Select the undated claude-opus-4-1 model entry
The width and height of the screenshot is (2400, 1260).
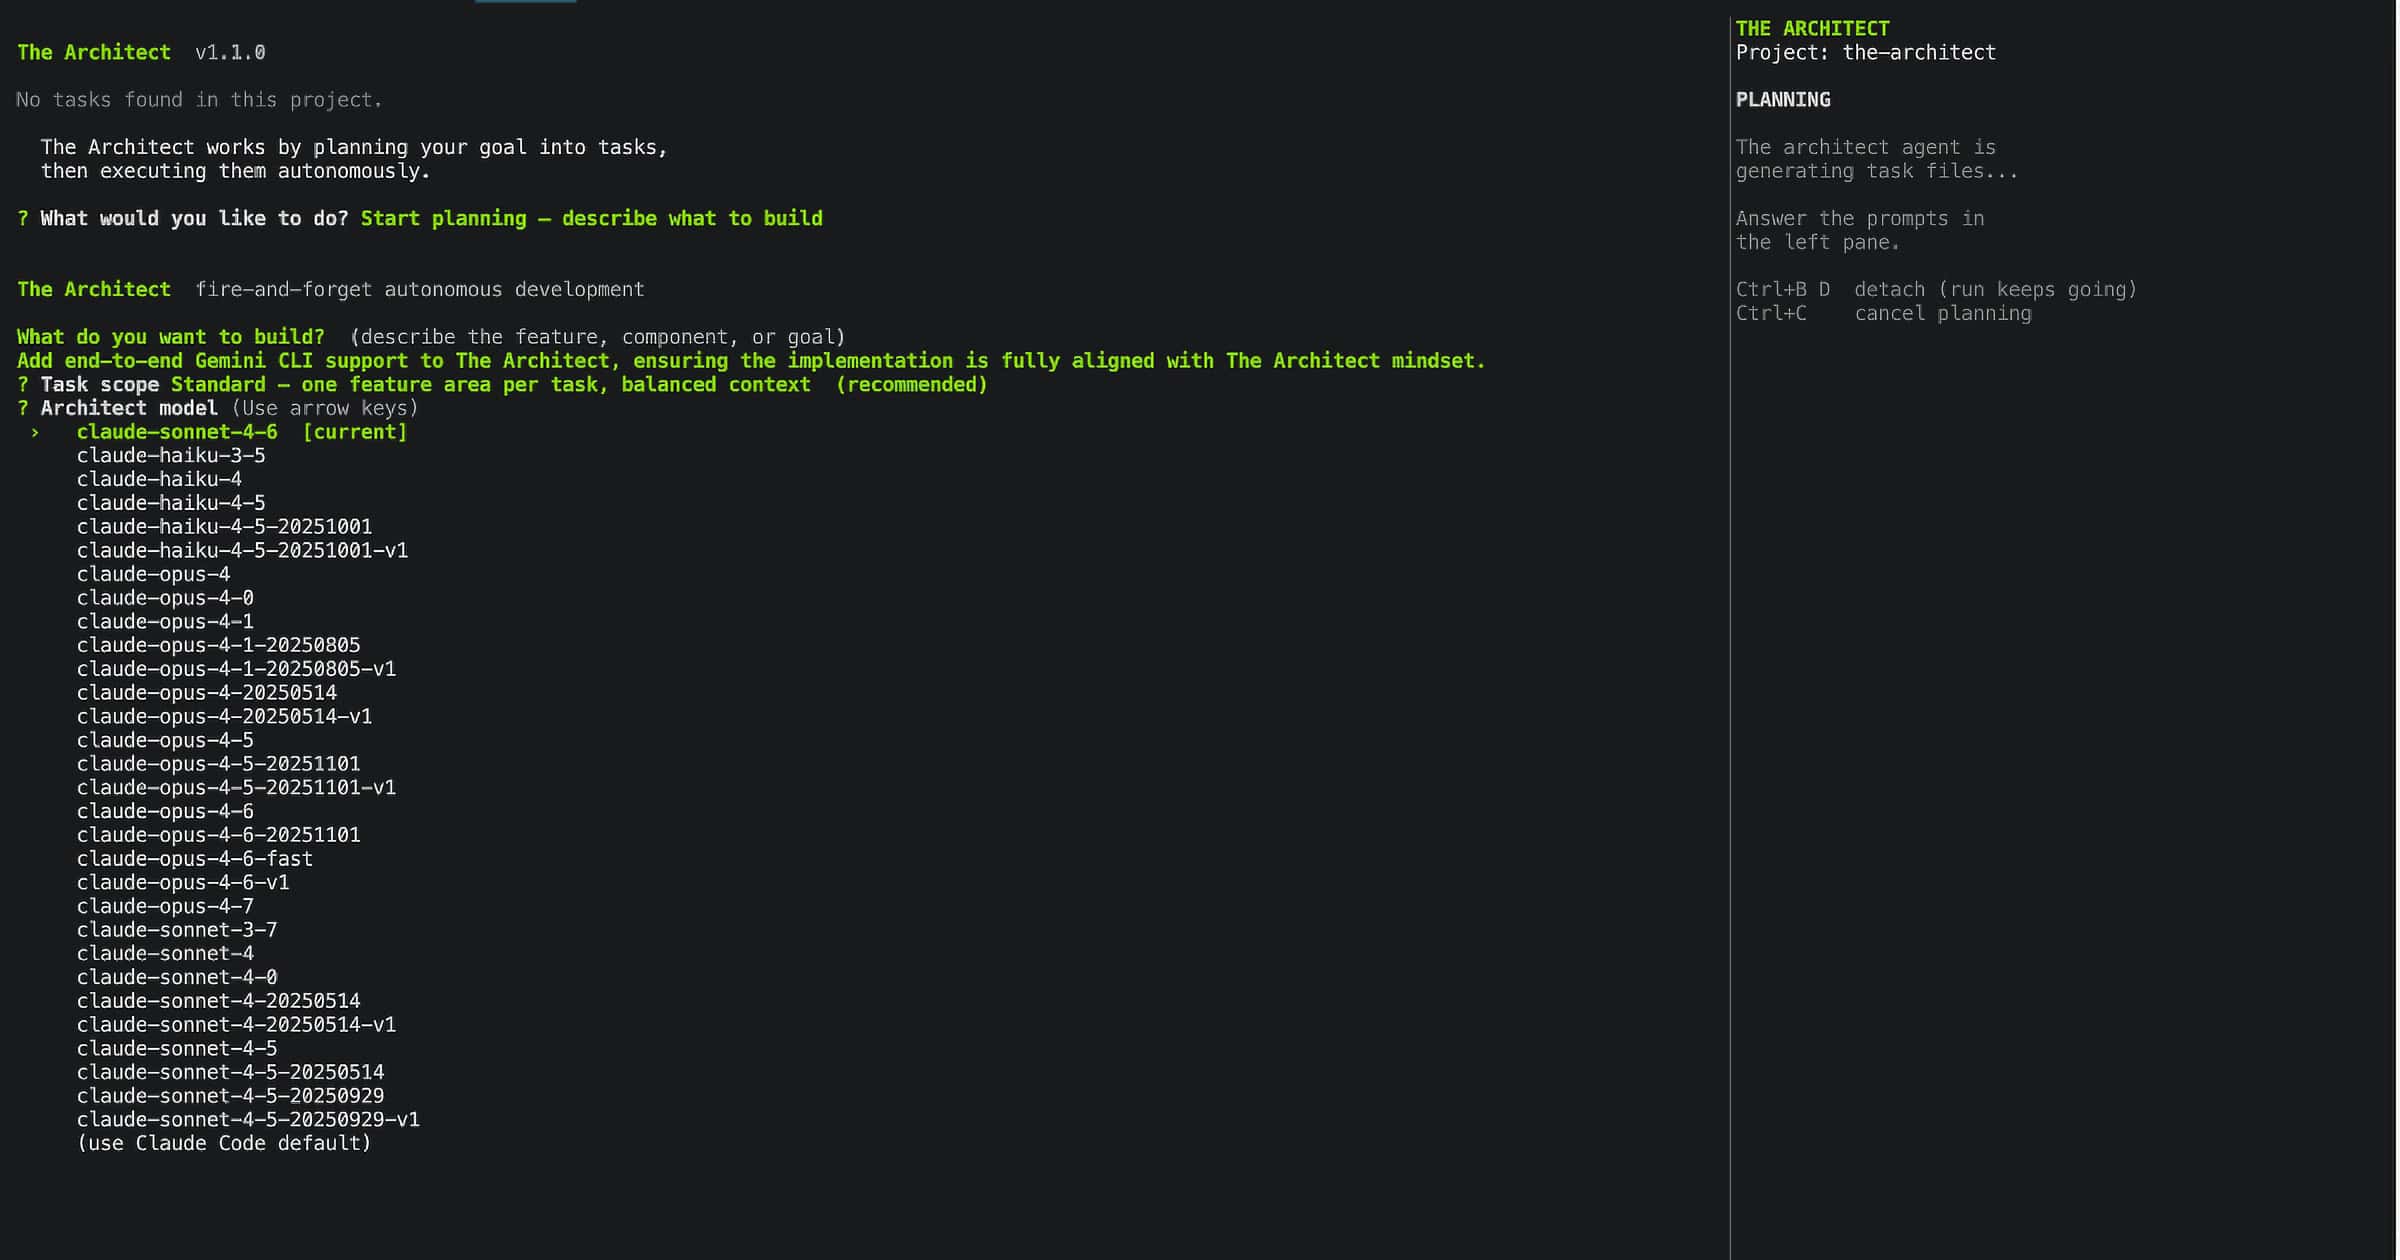(165, 622)
